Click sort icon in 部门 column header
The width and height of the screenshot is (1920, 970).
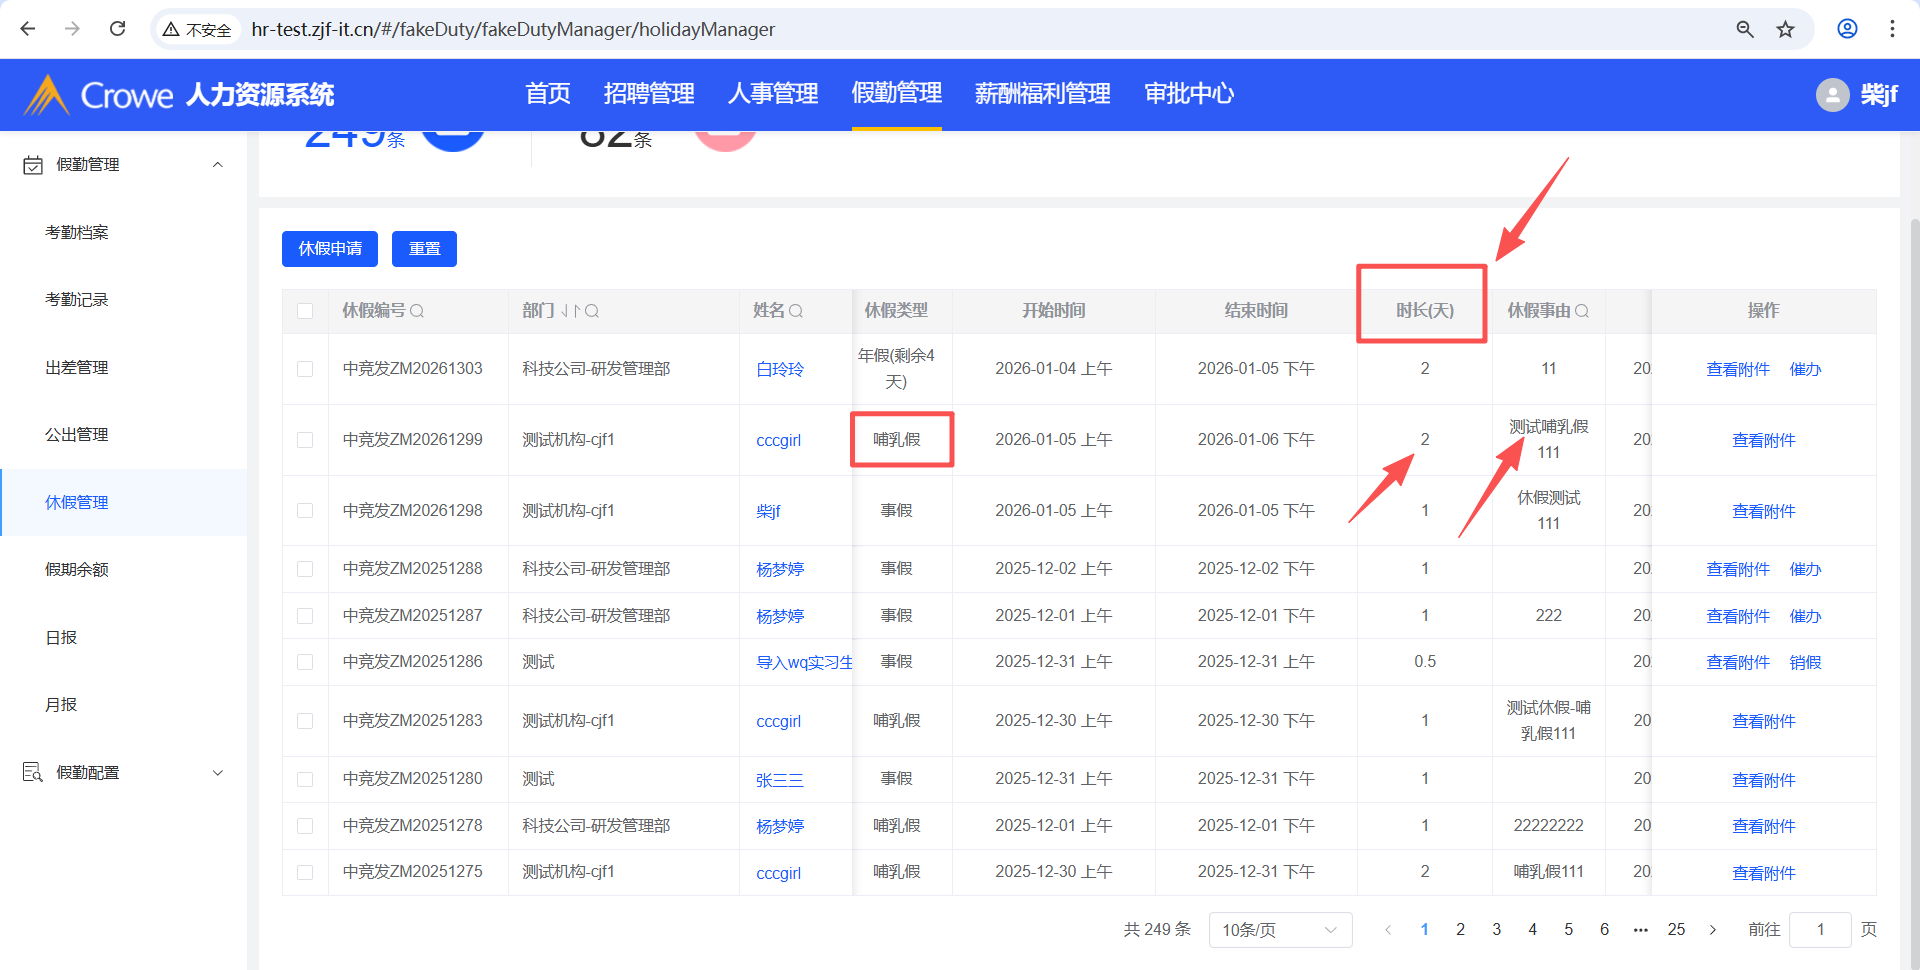570,311
